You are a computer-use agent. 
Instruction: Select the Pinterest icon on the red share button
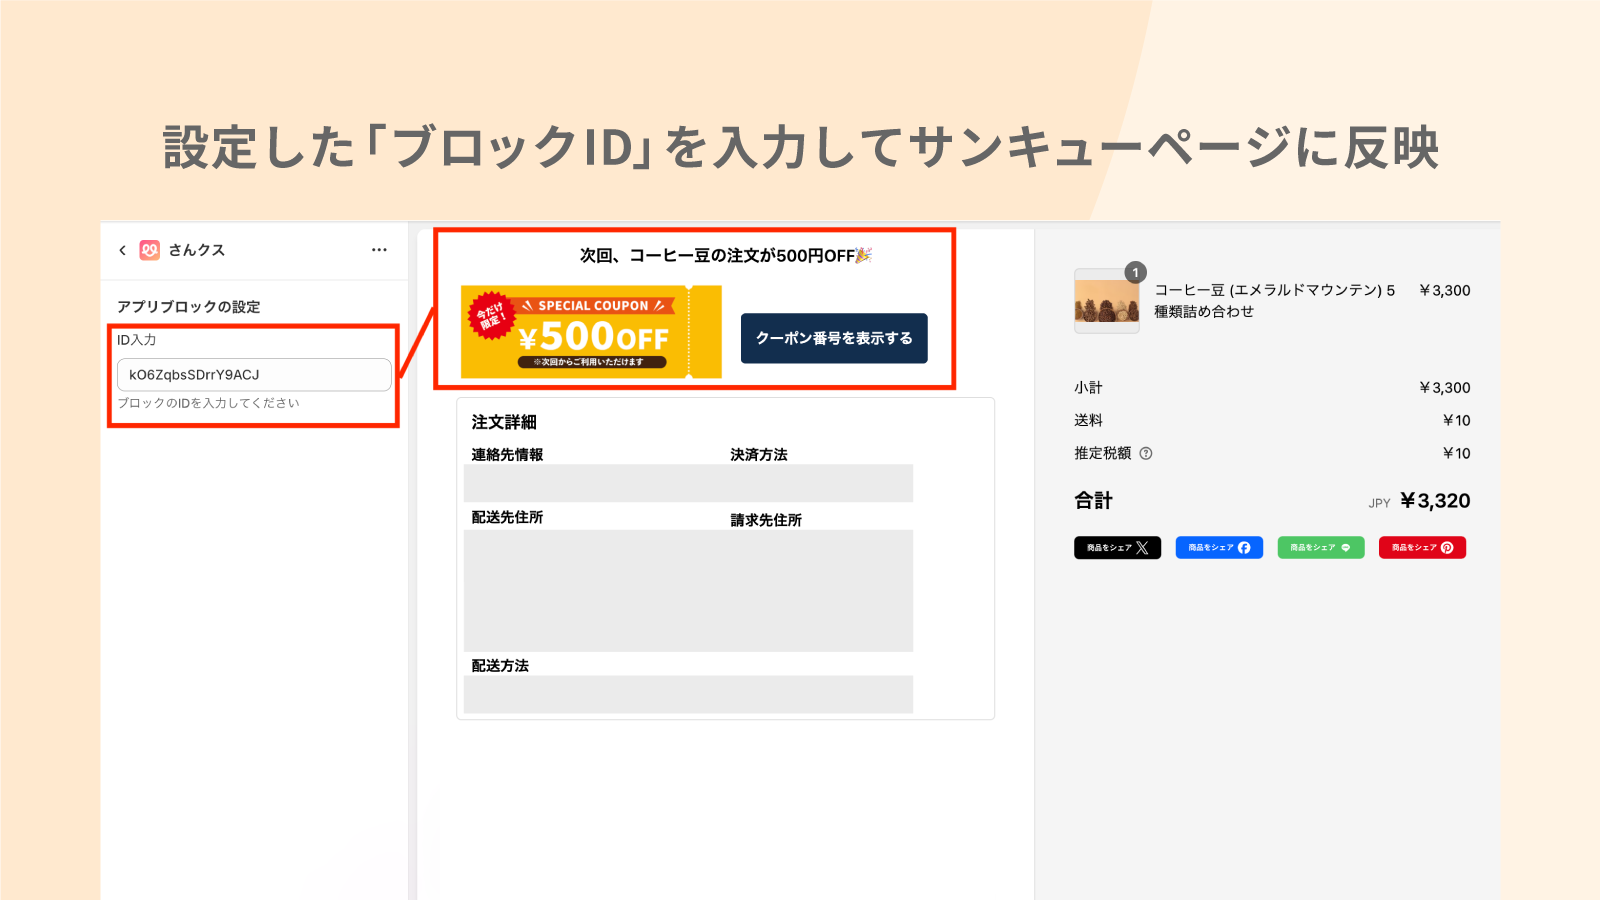(x=1449, y=547)
